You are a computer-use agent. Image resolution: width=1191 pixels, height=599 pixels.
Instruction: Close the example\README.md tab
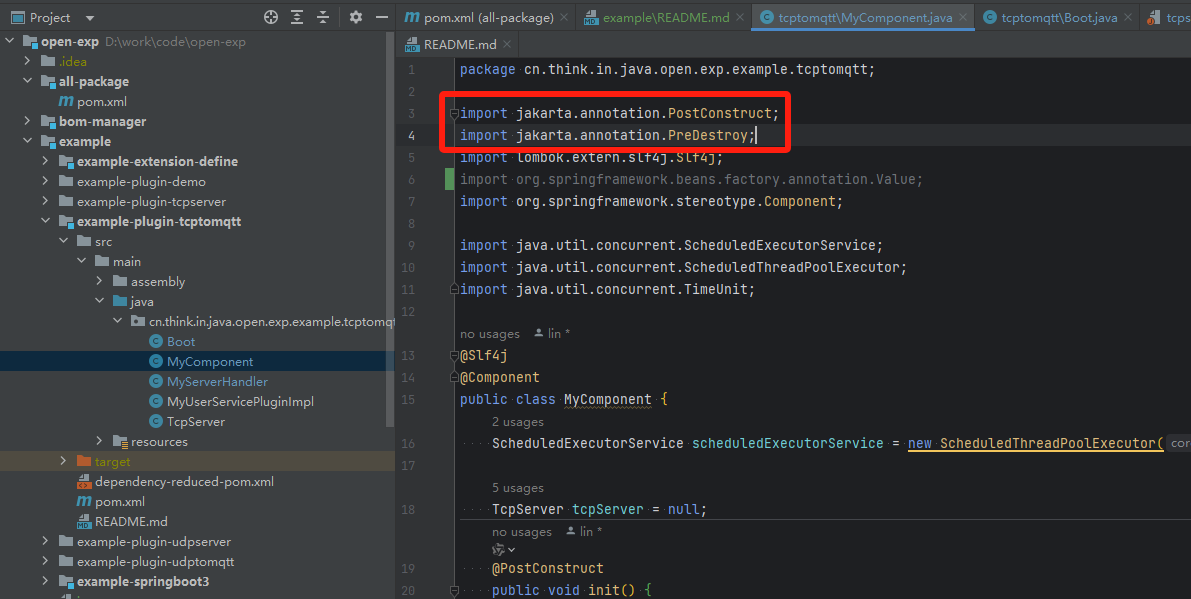point(740,17)
